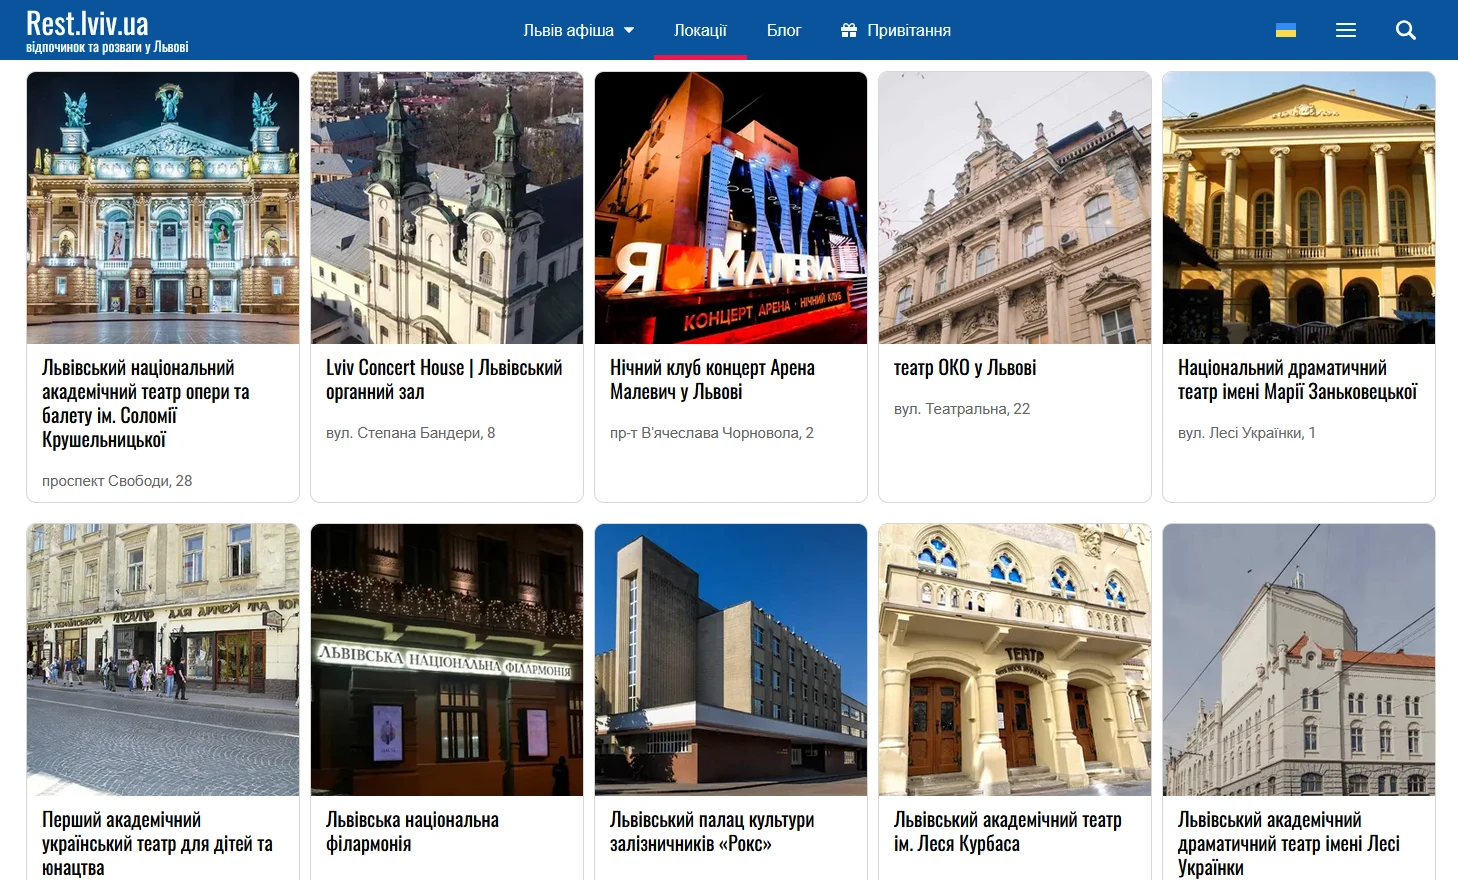Viewport: 1458px width, 880px height.
Task: Click the opera theater photo thumbnail
Action: pos(162,207)
